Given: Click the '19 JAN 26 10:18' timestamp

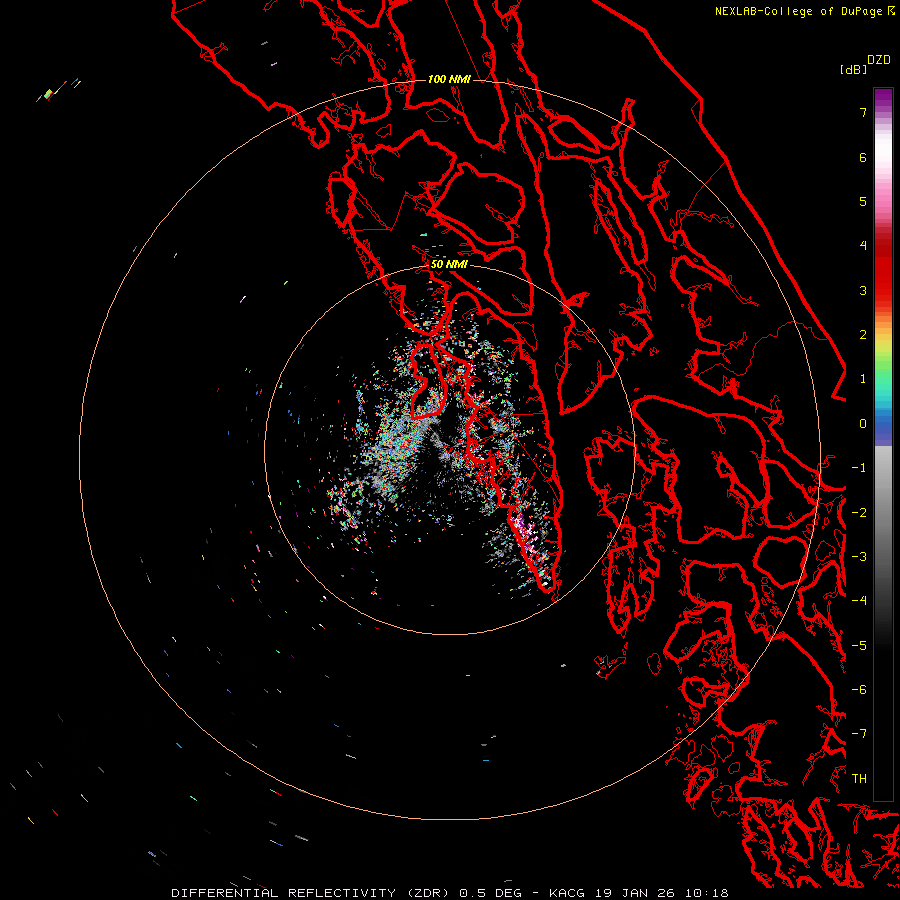Looking at the screenshot, I should pos(661,893).
